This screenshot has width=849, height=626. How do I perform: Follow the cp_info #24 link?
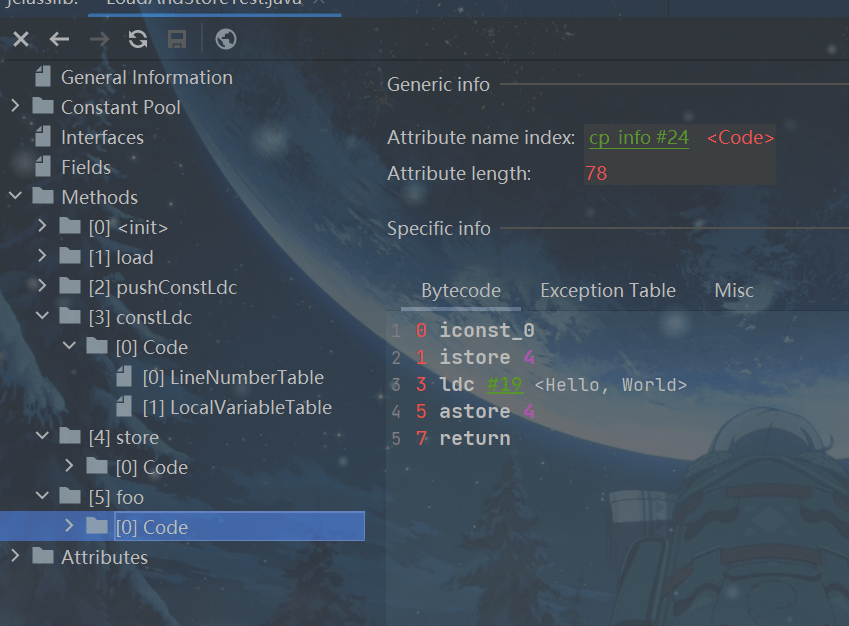click(x=639, y=138)
